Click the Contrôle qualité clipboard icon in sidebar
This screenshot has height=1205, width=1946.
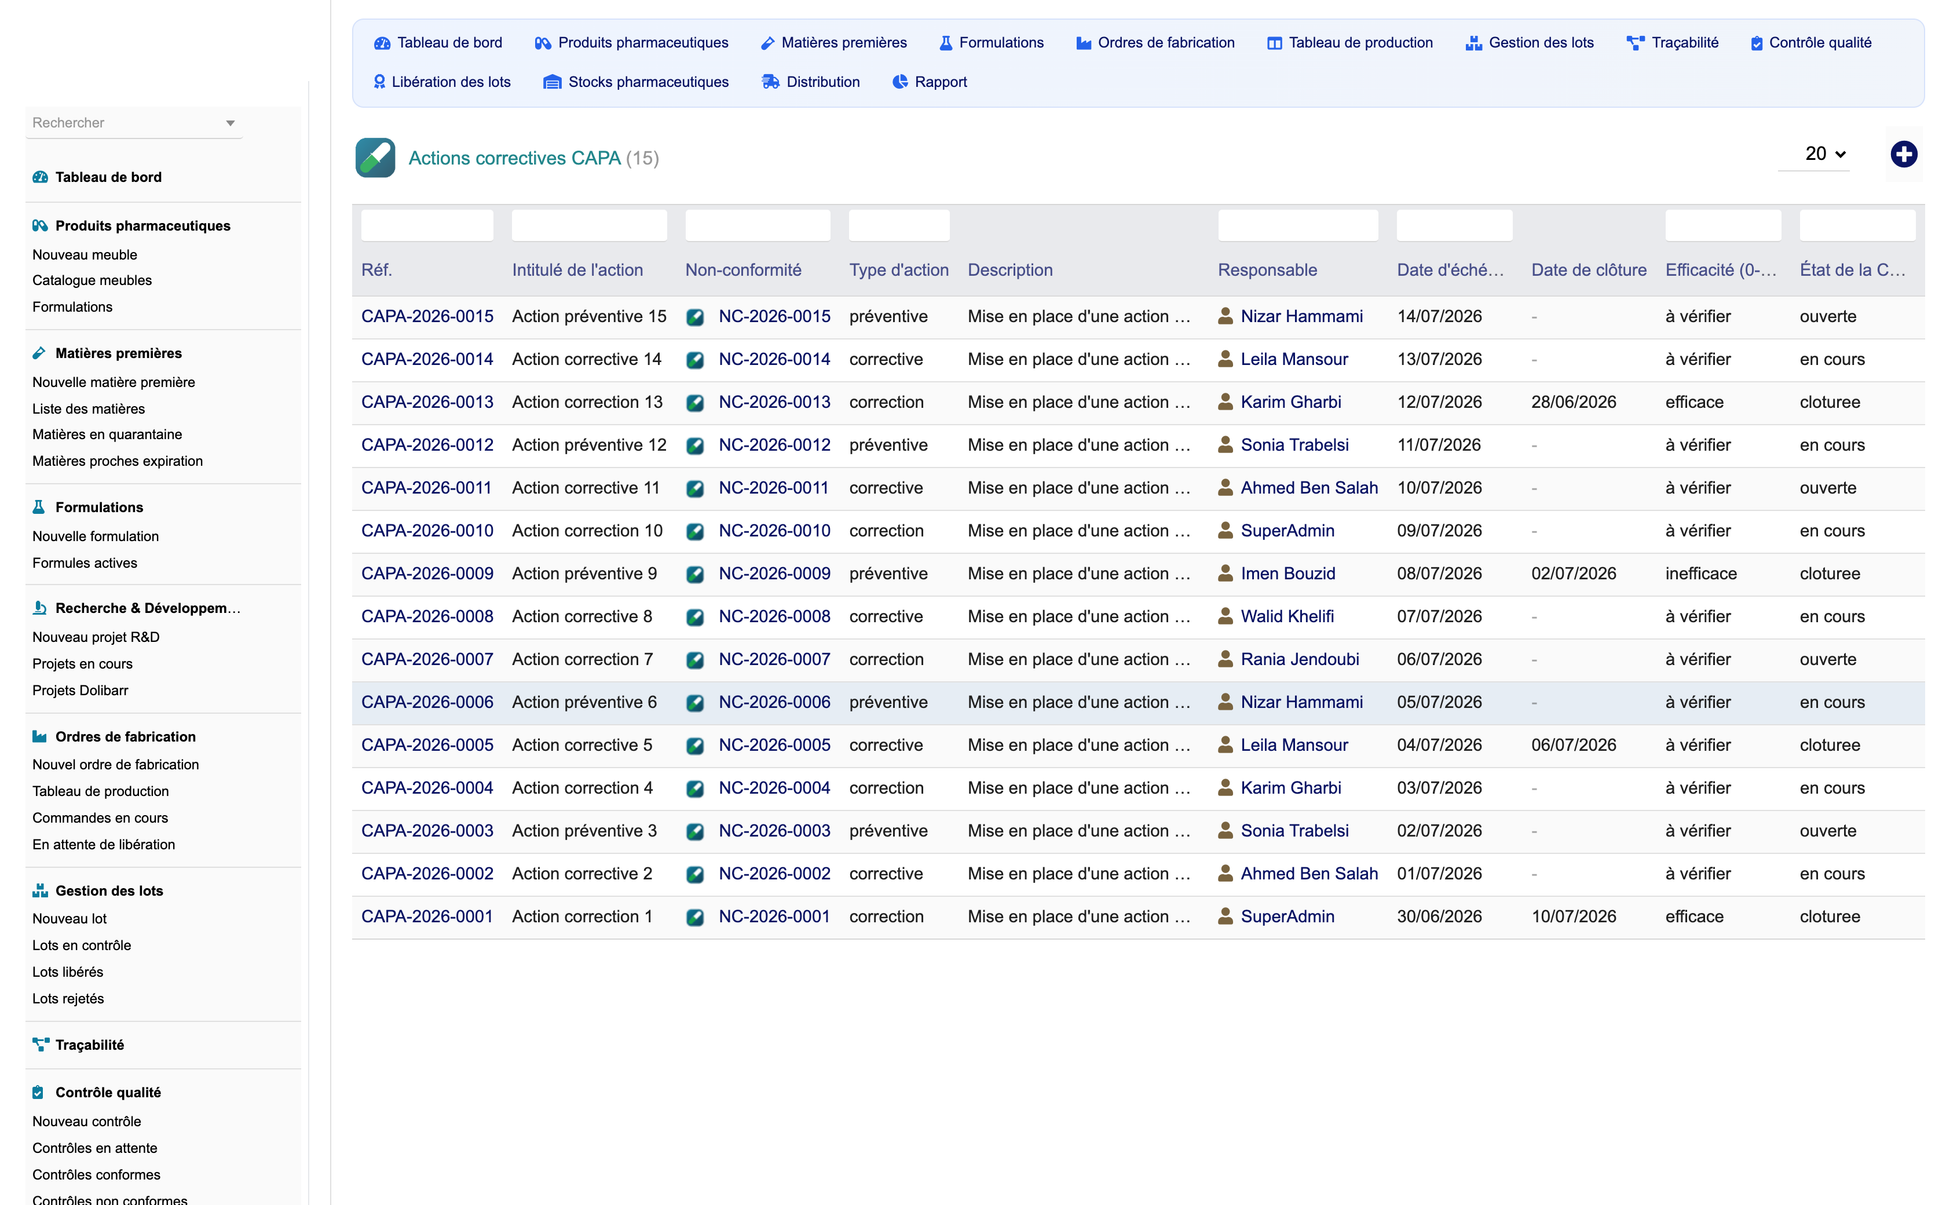pyautogui.click(x=38, y=1093)
